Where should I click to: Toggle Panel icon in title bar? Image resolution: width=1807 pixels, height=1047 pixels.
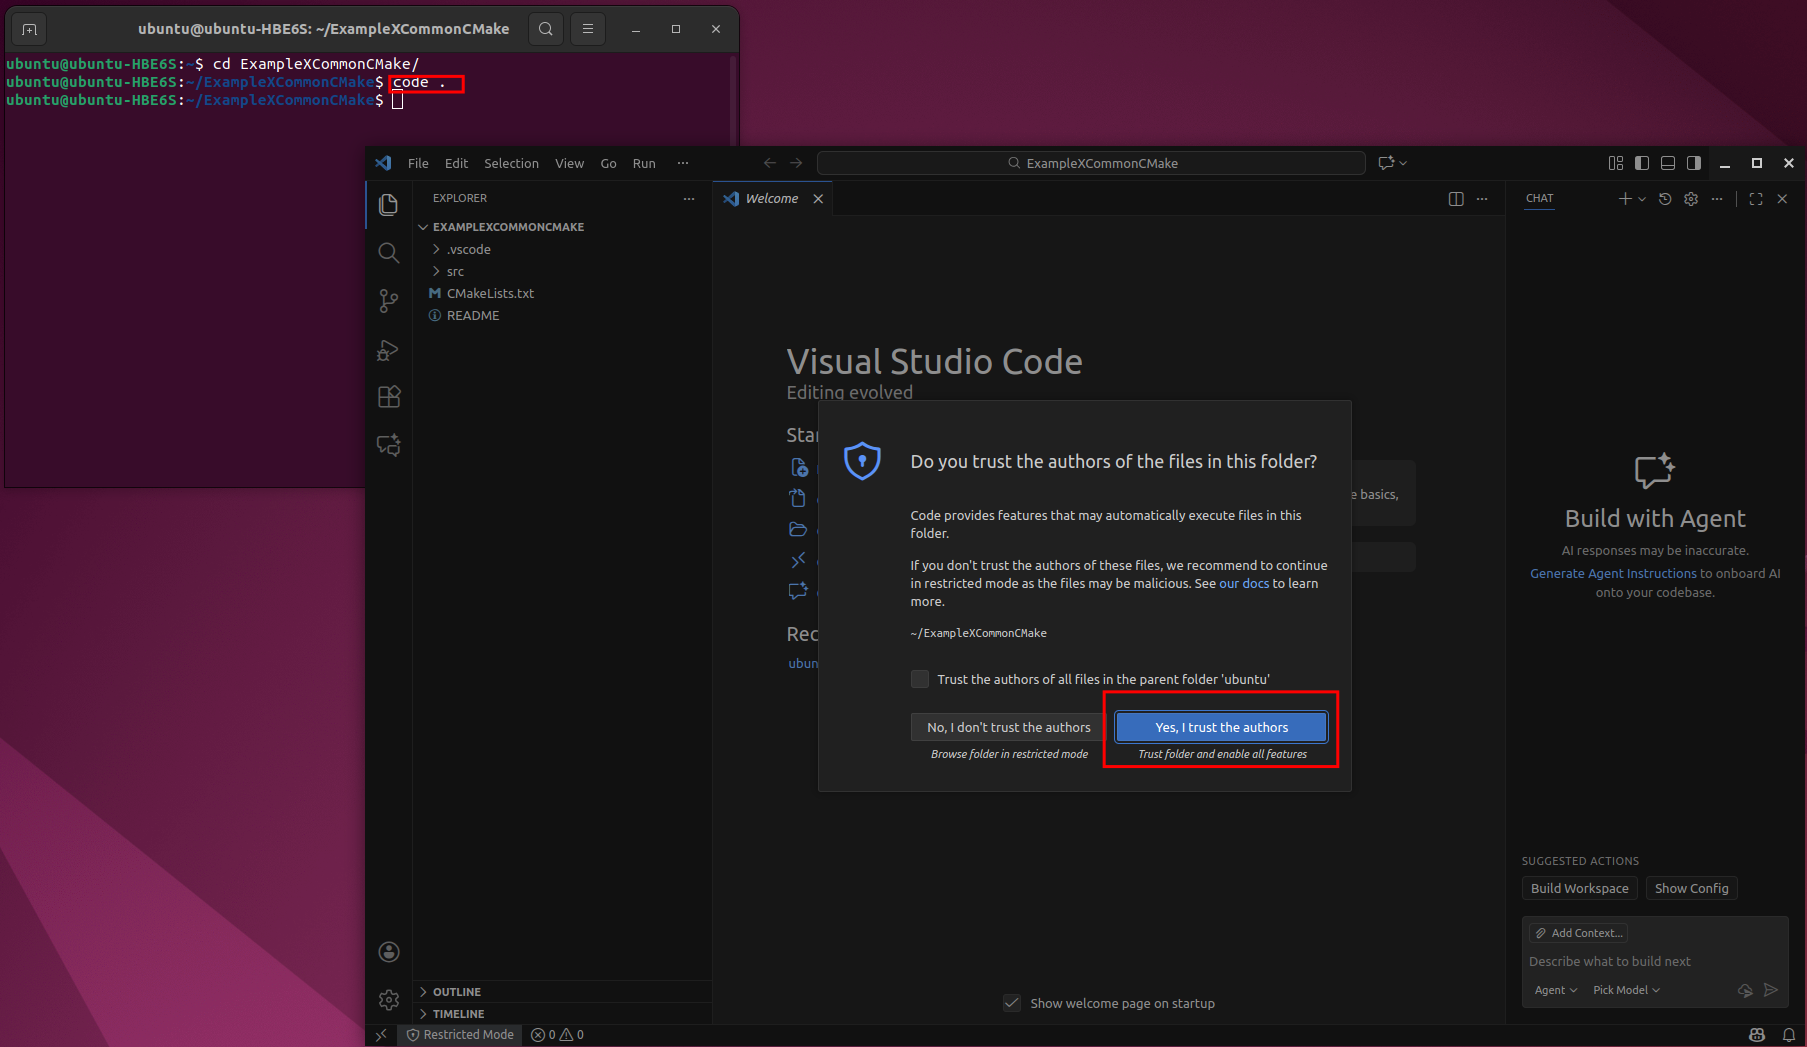point(1668,163)
